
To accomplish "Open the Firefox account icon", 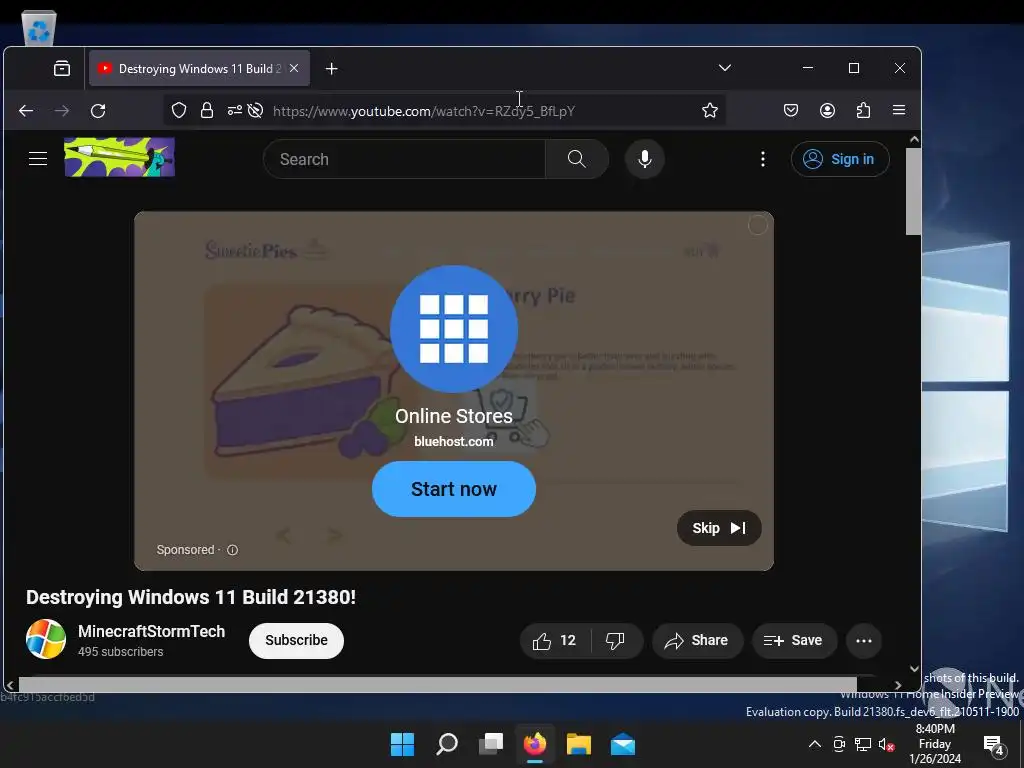I will [x=827, y=110].
